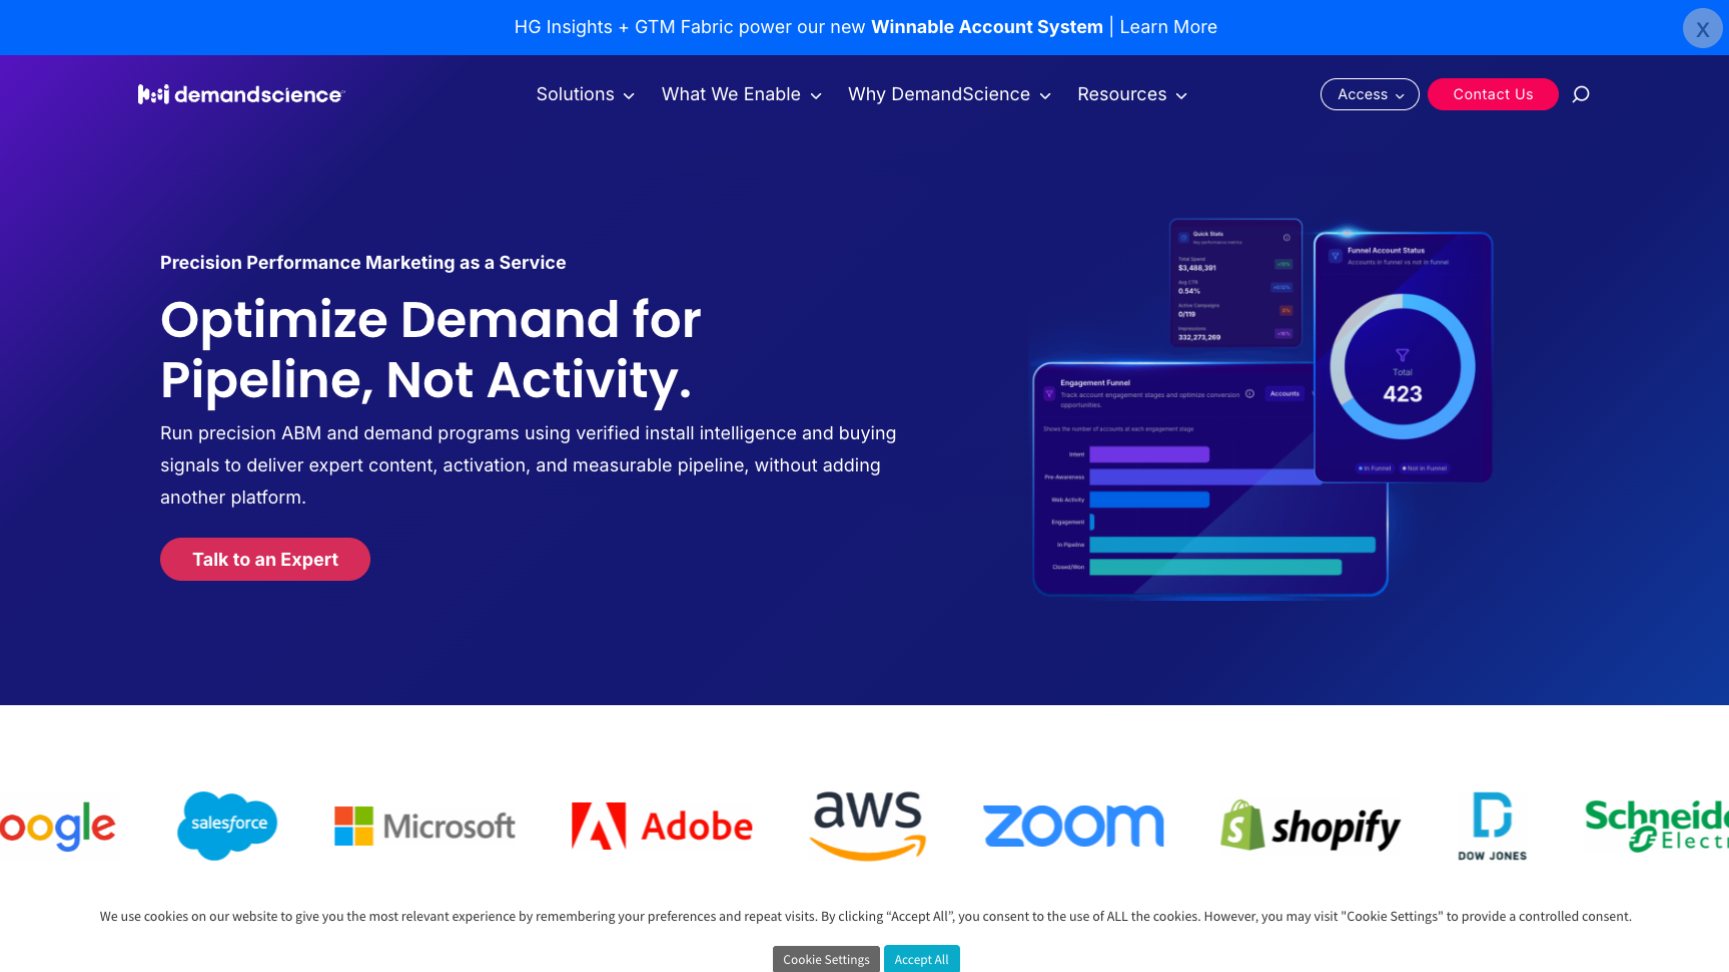Screen dimensions: 1729x972
Task: Click the Schneider Electric logo
Action: pyautogui.click(x=1656, y=826)
